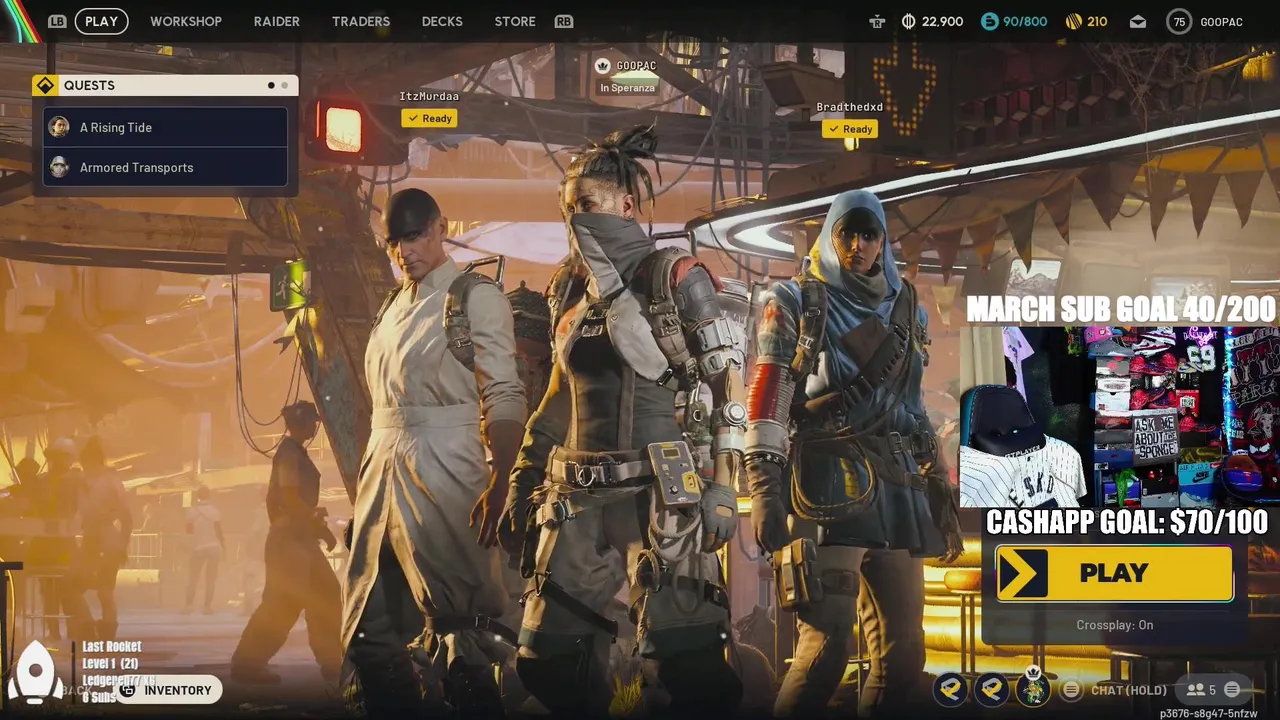Click ItzMurdaa's Ready status badge
The height and width of the screenshot is (720, 1280).
(x=430, y=118)
